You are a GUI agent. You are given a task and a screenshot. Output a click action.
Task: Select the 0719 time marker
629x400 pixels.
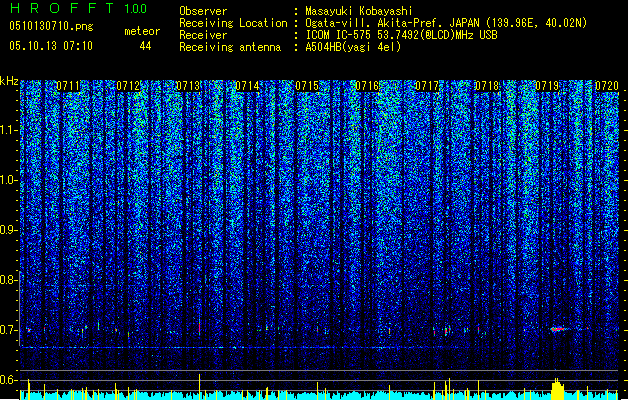[547, 86]
